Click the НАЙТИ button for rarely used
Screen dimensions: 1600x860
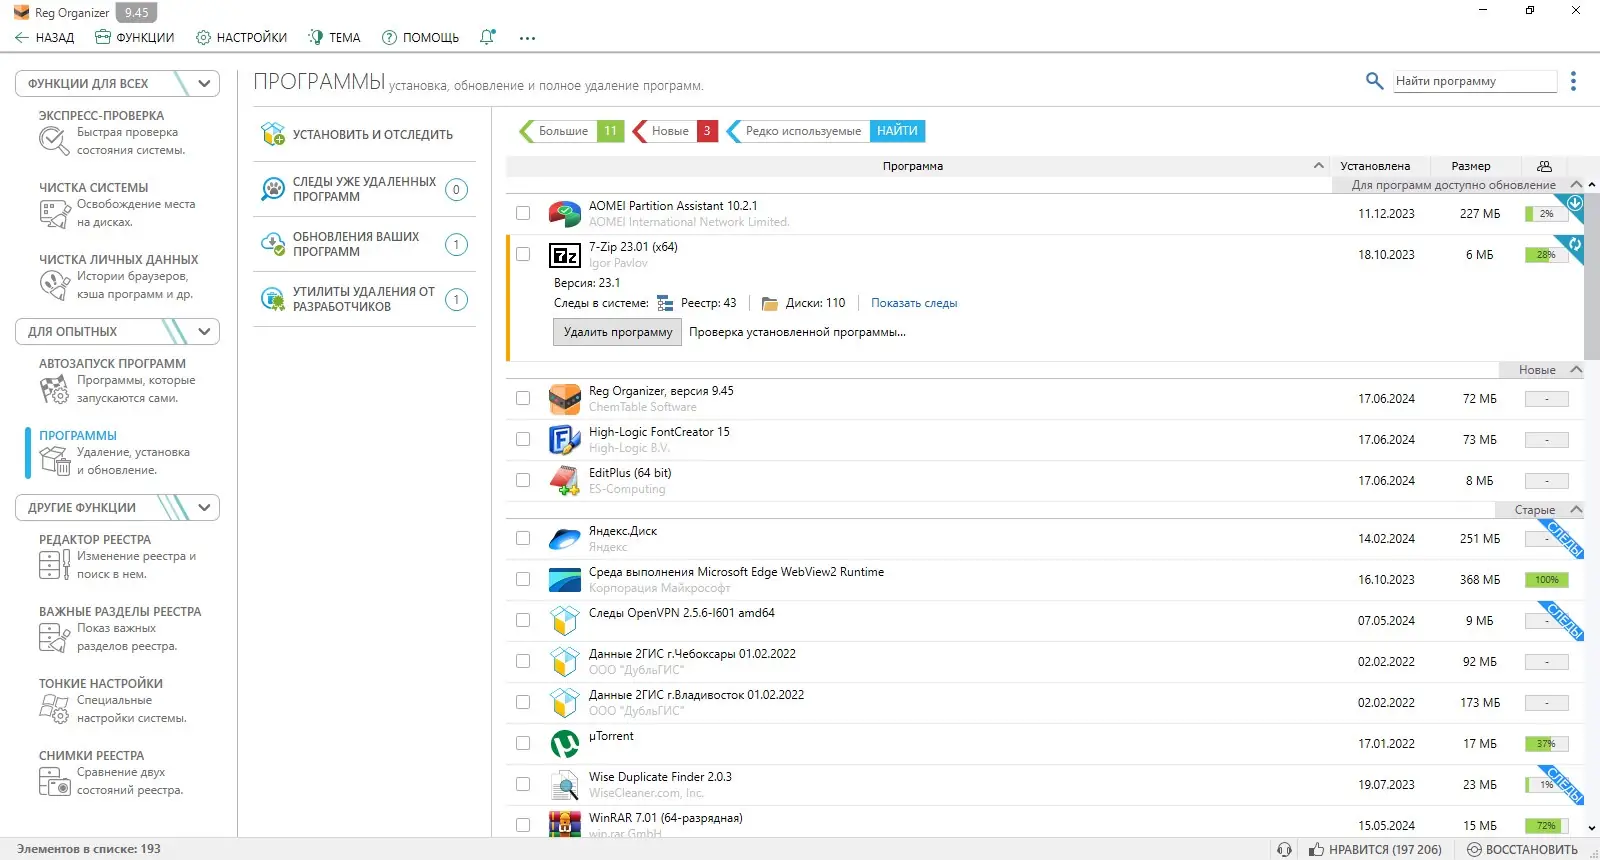pos(897,131)
